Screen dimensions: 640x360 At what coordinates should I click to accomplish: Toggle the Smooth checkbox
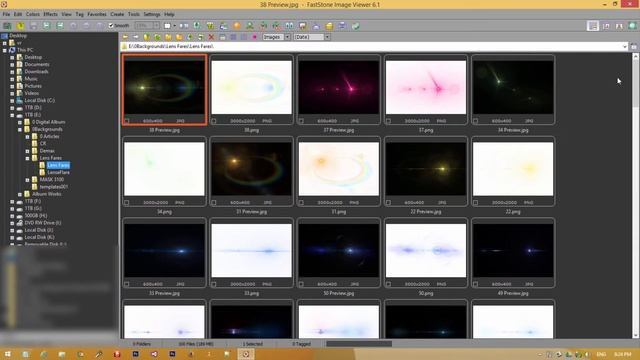coord(111,25)
